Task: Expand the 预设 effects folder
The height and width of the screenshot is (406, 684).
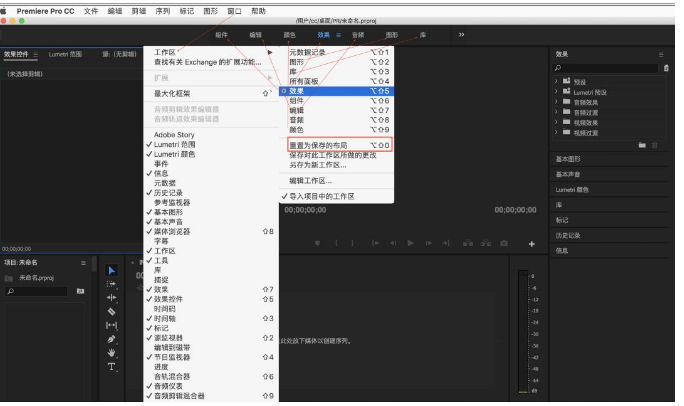Action: point(556,81)
